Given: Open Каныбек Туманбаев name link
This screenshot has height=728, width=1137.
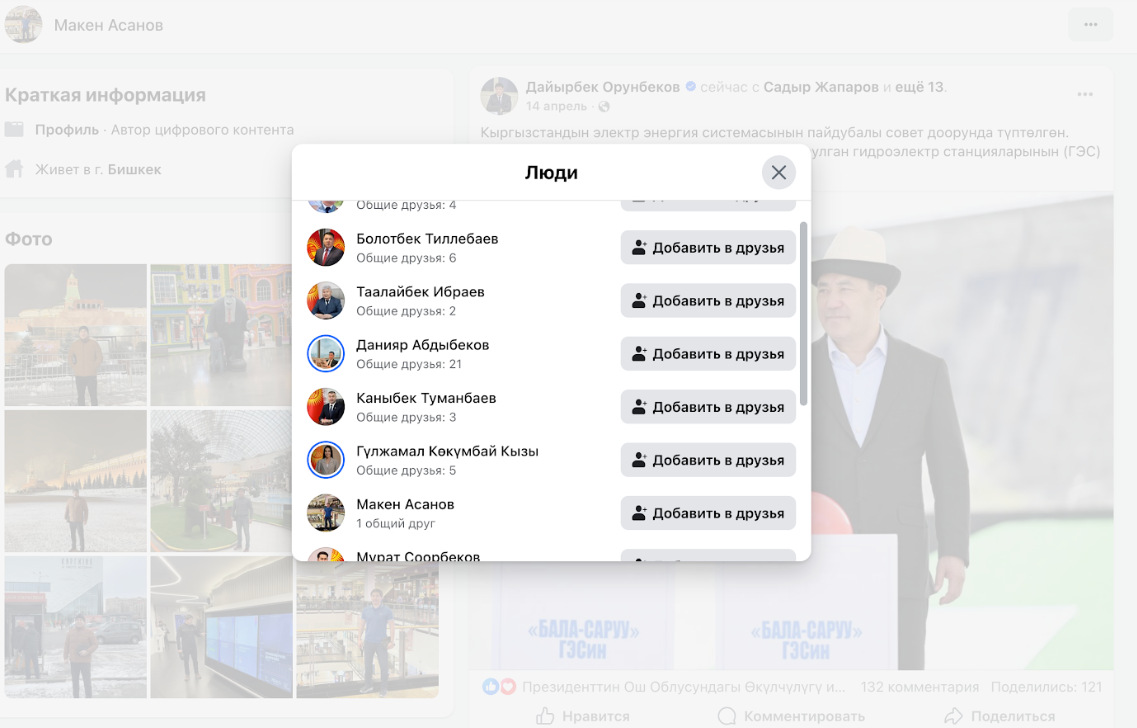Looking at the screenshot, I should pos(426,397).
